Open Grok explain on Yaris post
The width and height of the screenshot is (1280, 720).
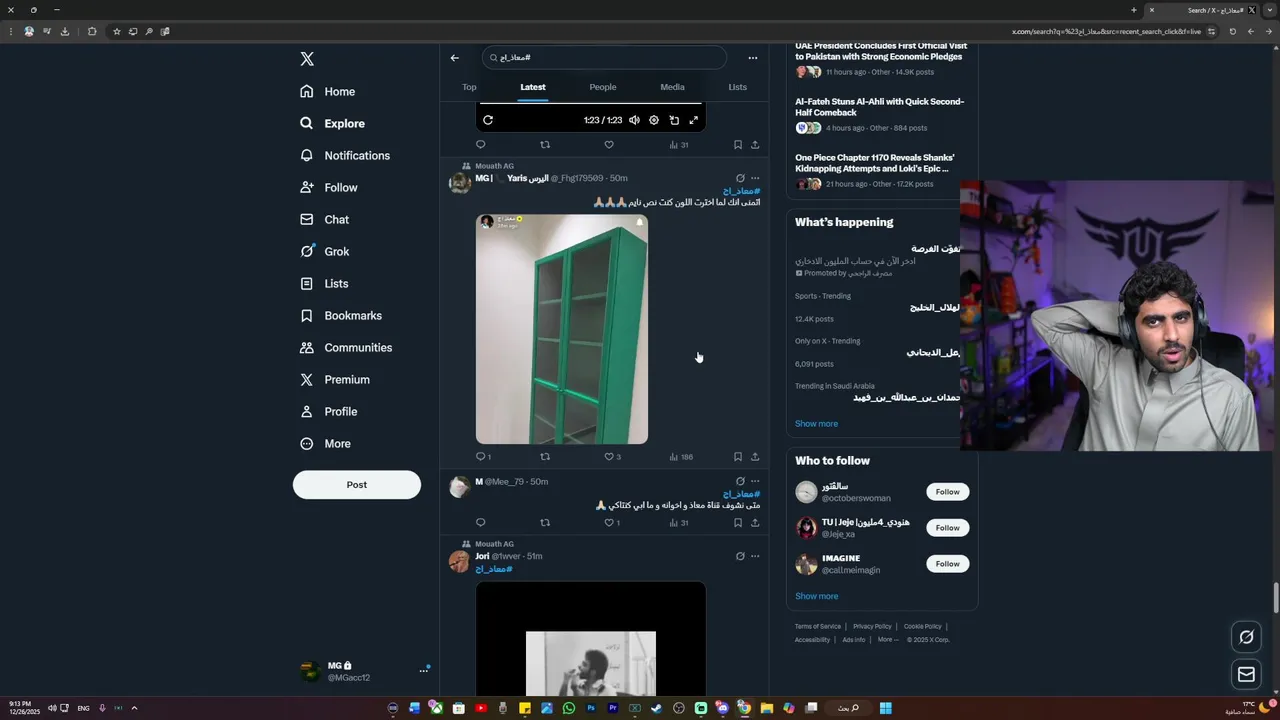click(740, 179)
